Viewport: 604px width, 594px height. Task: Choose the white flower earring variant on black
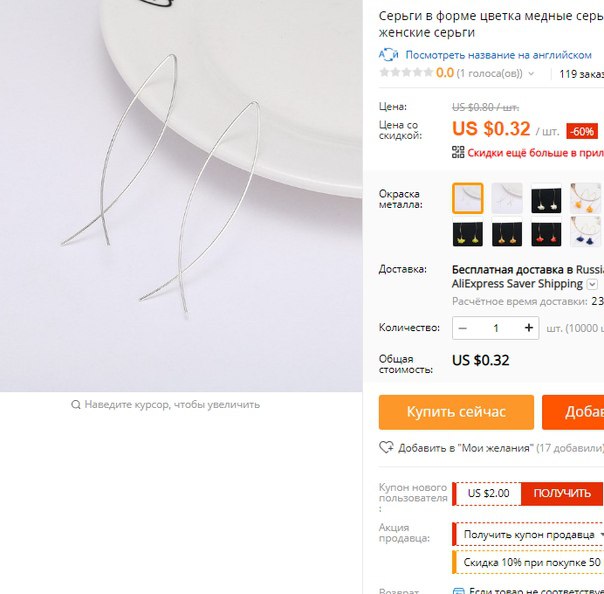point(546,198)
